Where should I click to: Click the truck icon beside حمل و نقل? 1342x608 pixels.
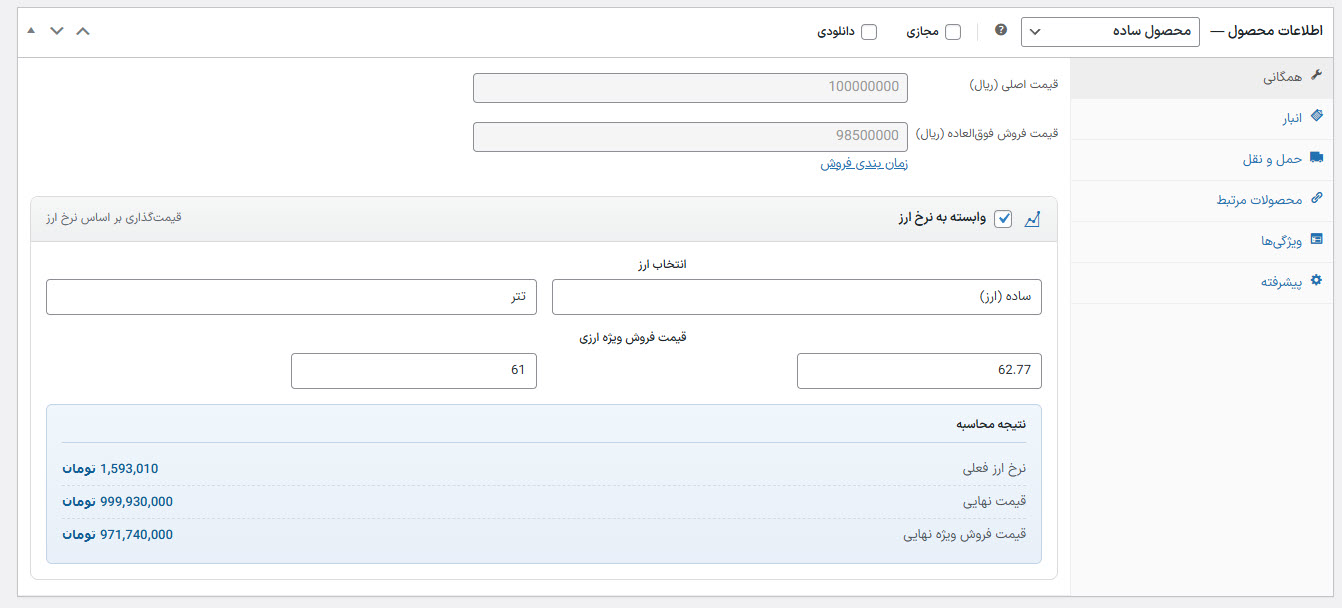click(1316, 158)
